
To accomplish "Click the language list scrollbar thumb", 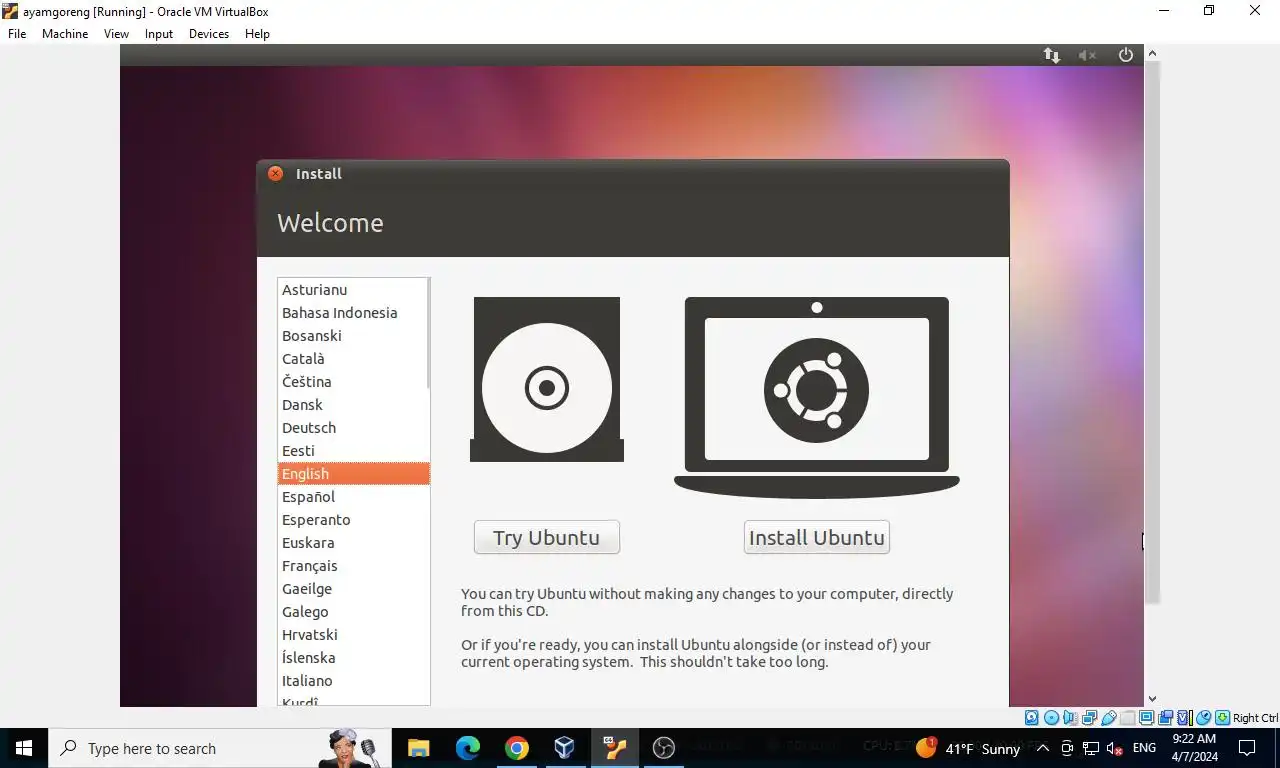I will 429,333.
